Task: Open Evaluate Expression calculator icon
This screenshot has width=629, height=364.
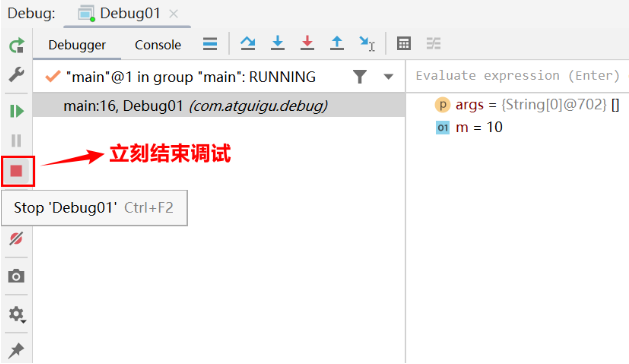Action: pos(404,43)
